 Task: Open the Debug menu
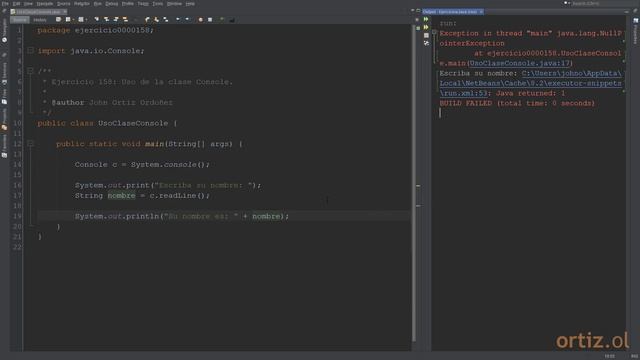(111, 4)
